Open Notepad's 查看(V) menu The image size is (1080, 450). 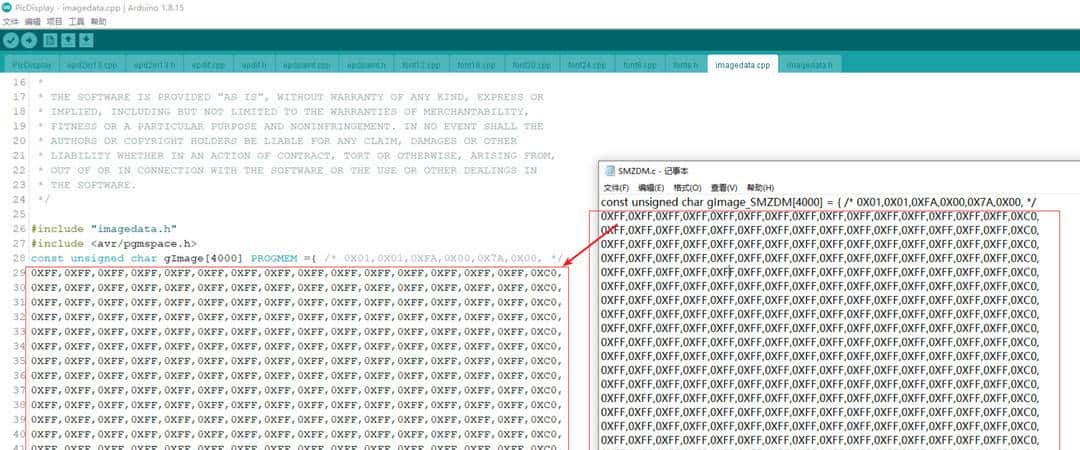723,187
